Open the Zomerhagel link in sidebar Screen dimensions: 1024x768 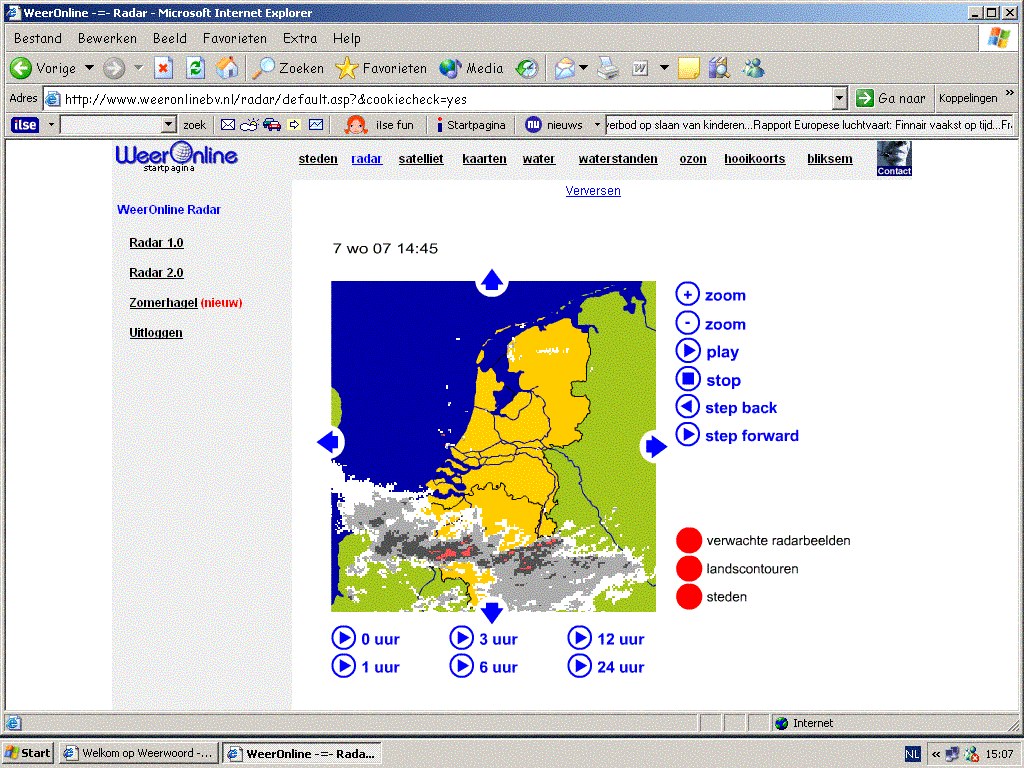tap(163, 302)
